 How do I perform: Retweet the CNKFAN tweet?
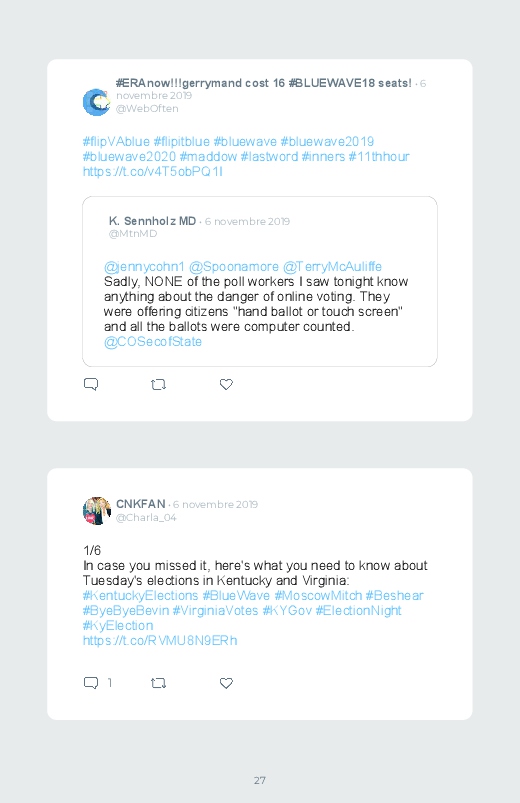pos(158,683)
